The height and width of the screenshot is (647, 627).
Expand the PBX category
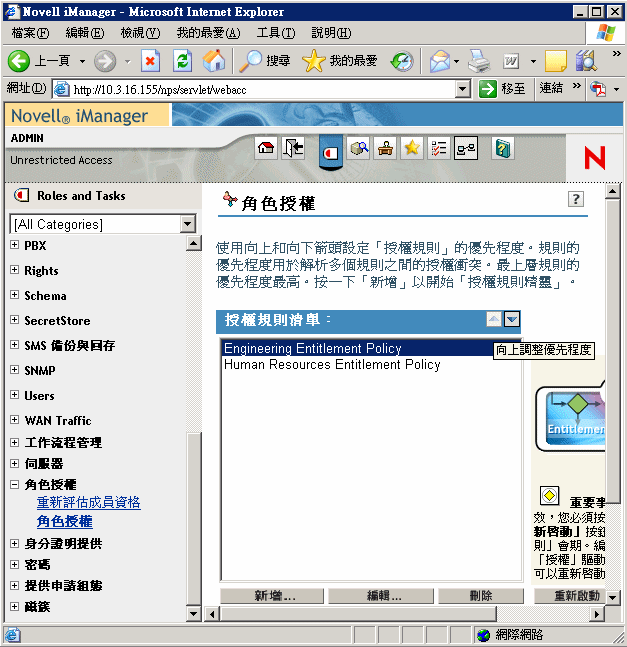click(x=14, y=245)
